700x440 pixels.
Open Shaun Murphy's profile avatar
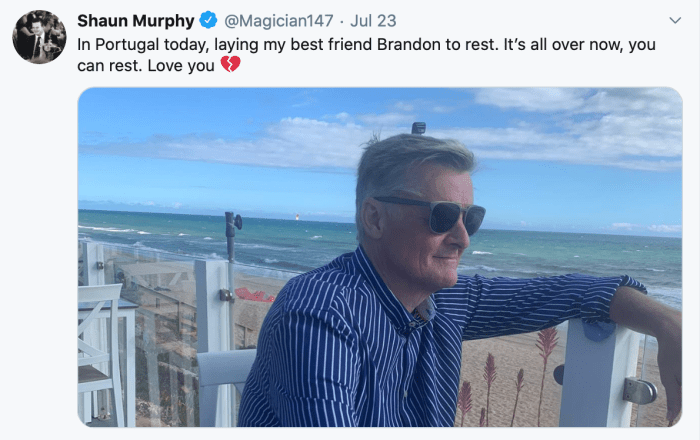tap(39, 37)
